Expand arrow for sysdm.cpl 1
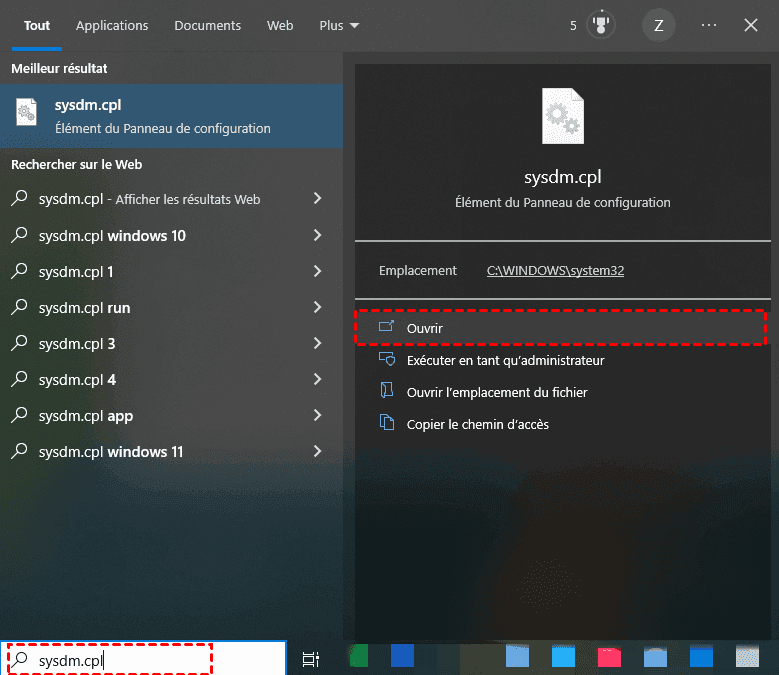This screenshot has height=675, width=779. click(317, 271)
